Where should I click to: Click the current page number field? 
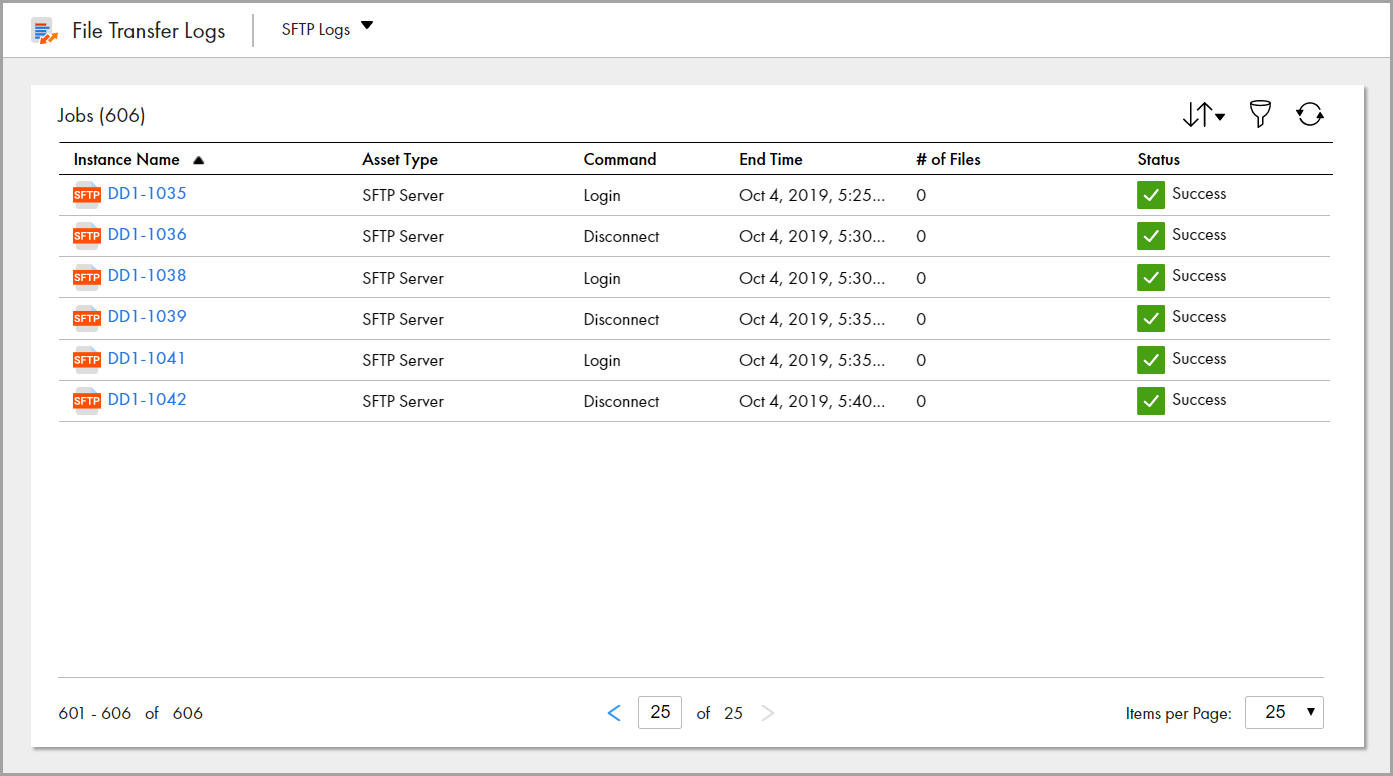click(660, 712)
